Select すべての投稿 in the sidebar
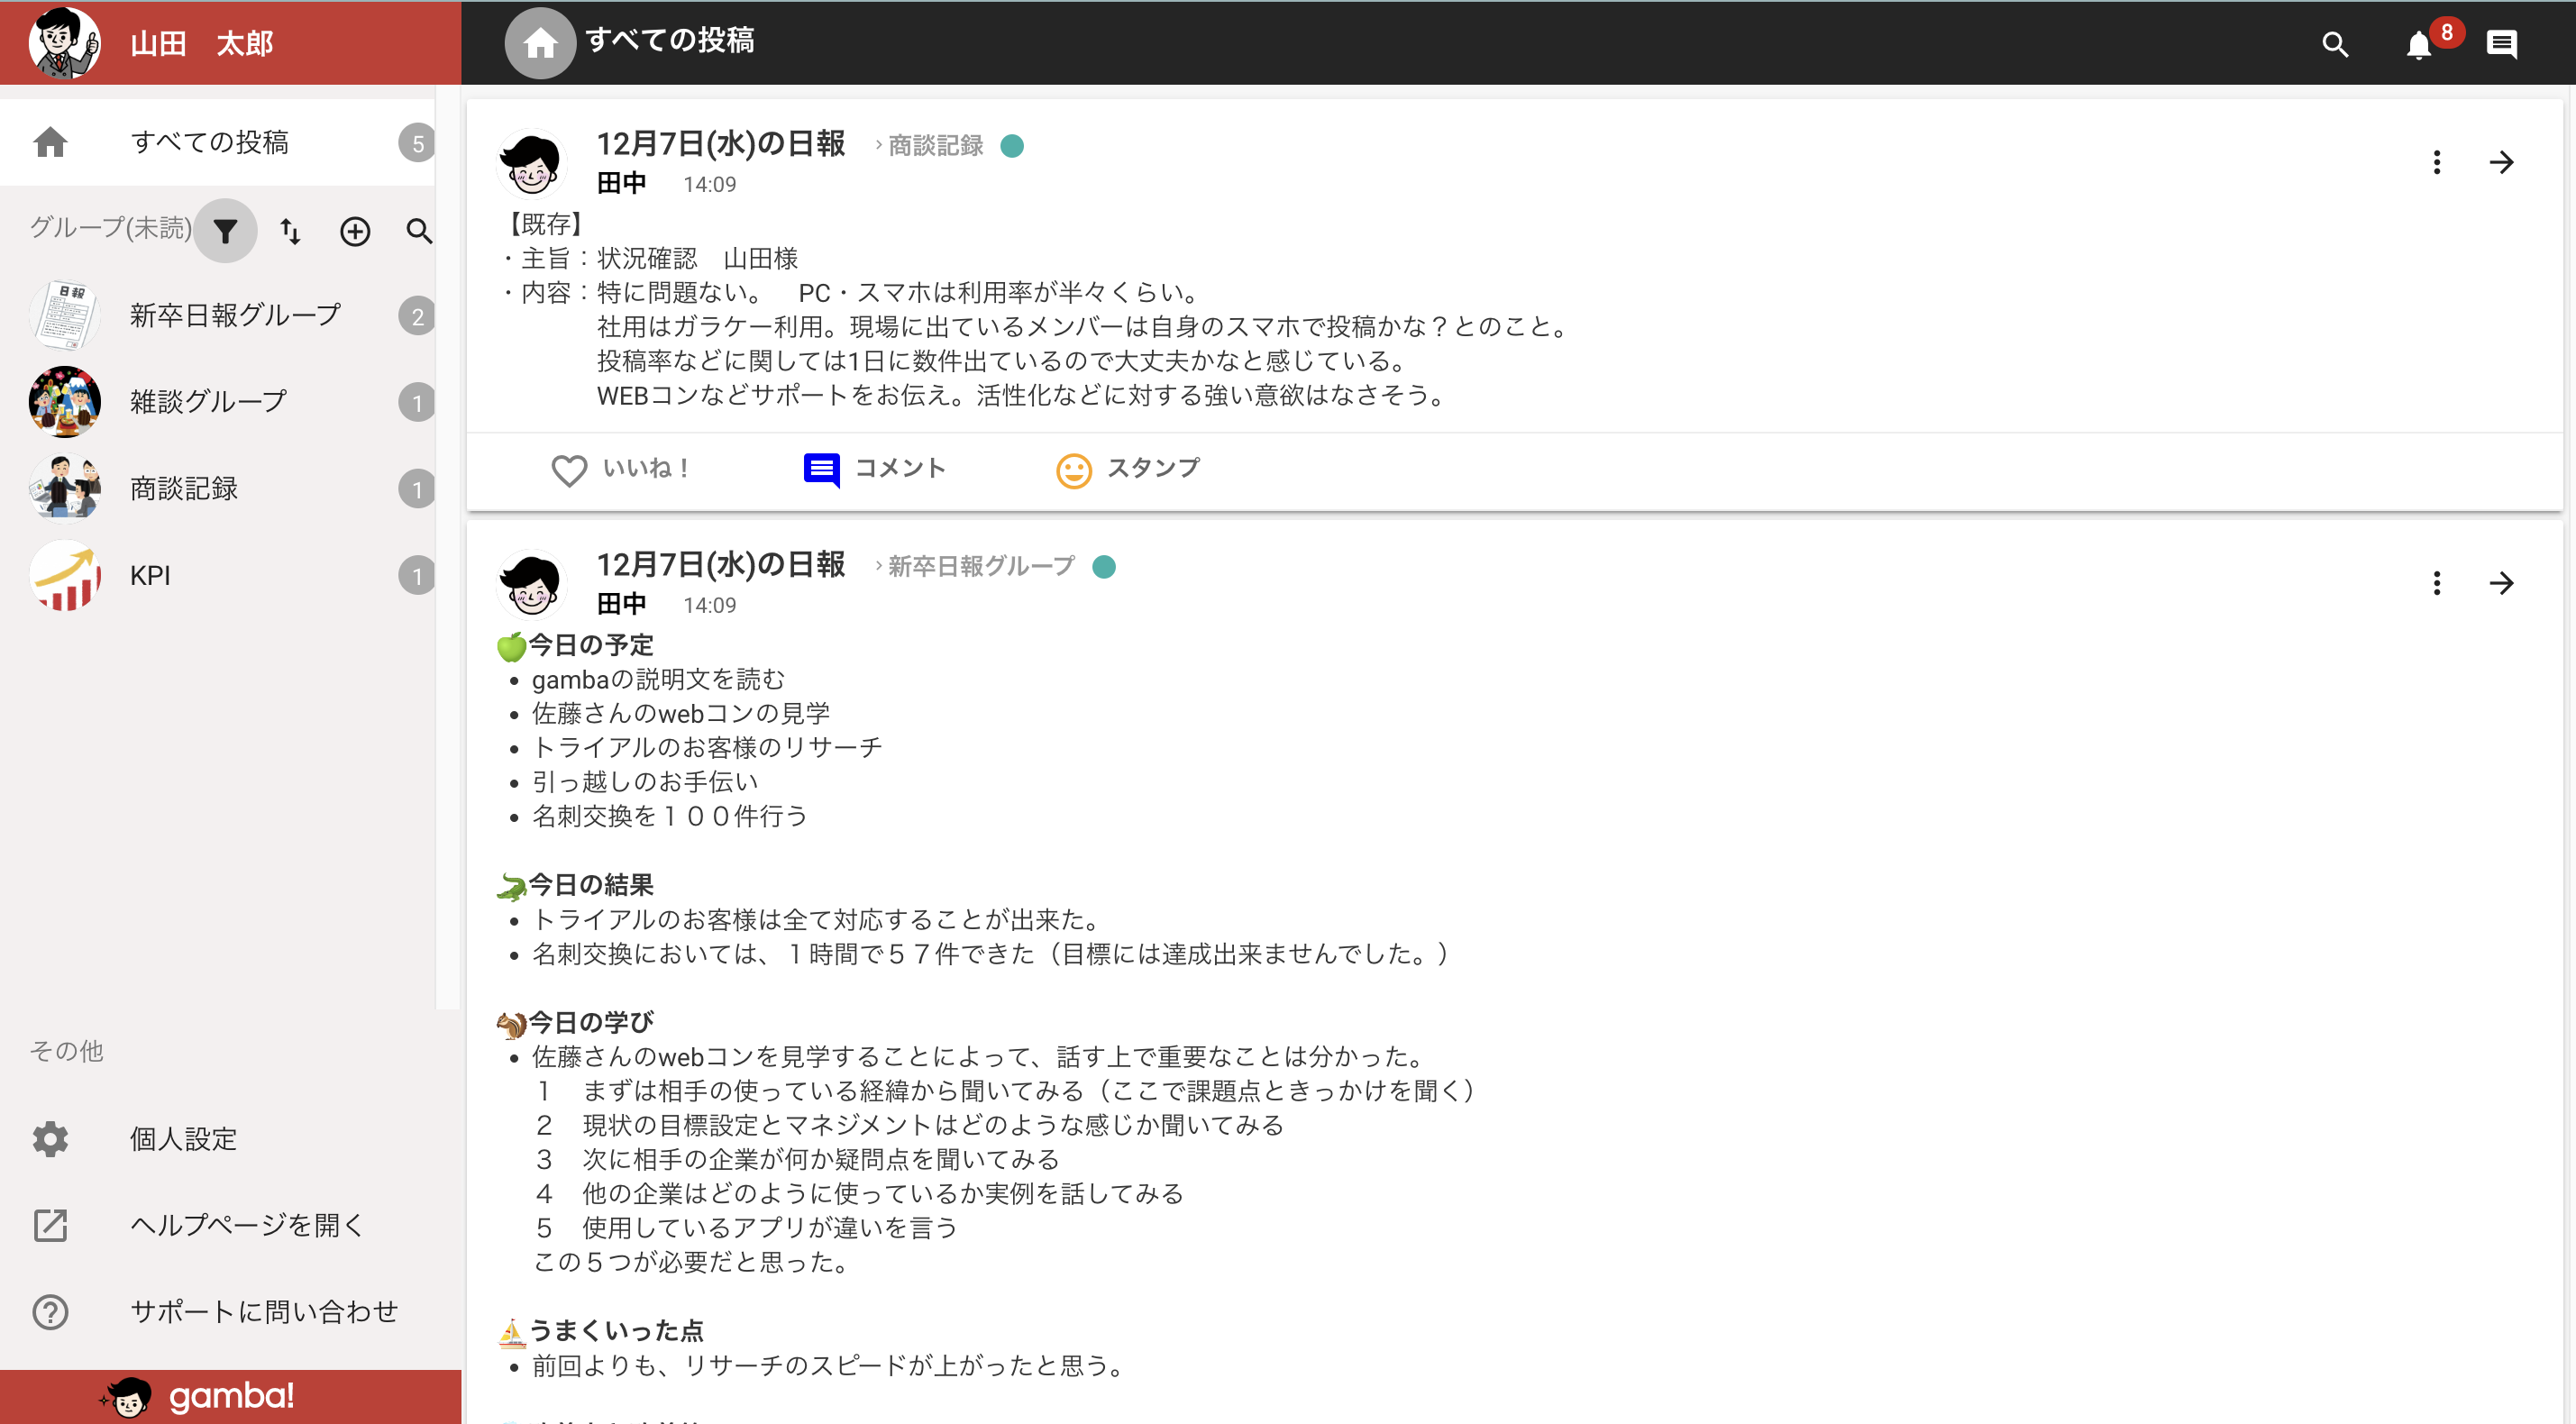 (x=218, y=142)
